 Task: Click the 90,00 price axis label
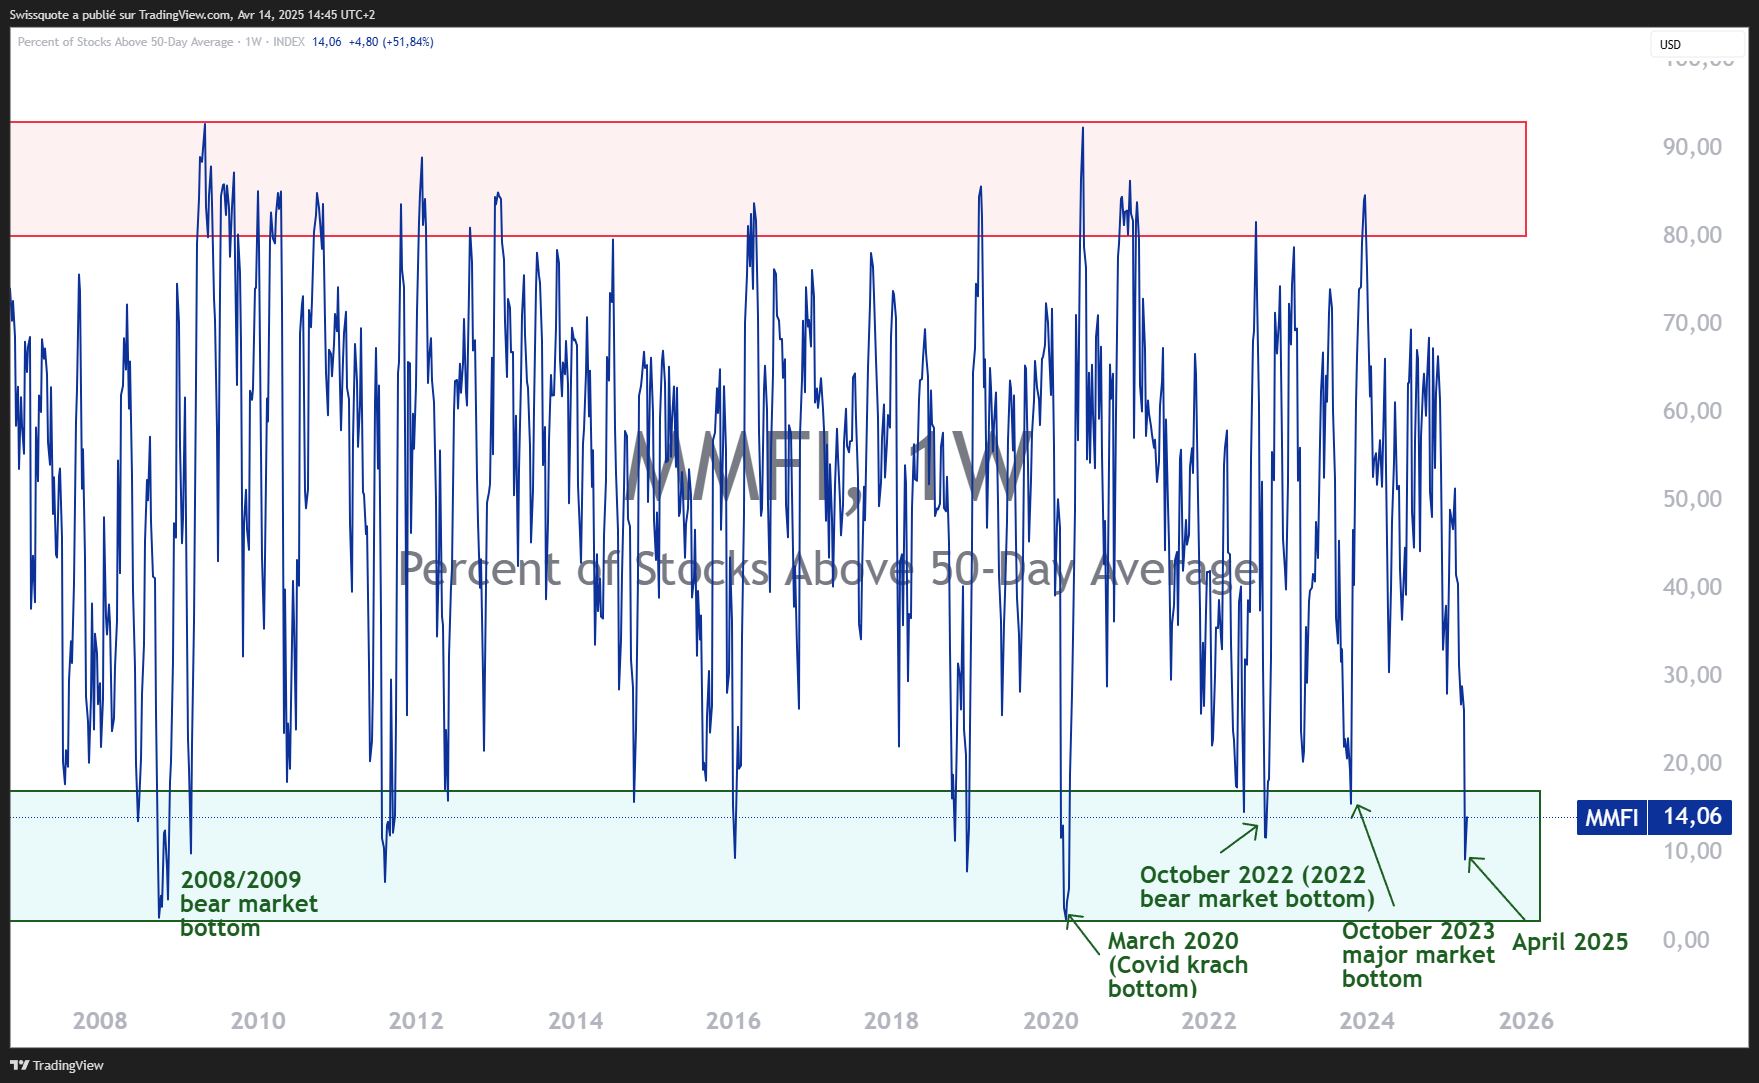click(x=1692, y=147)
